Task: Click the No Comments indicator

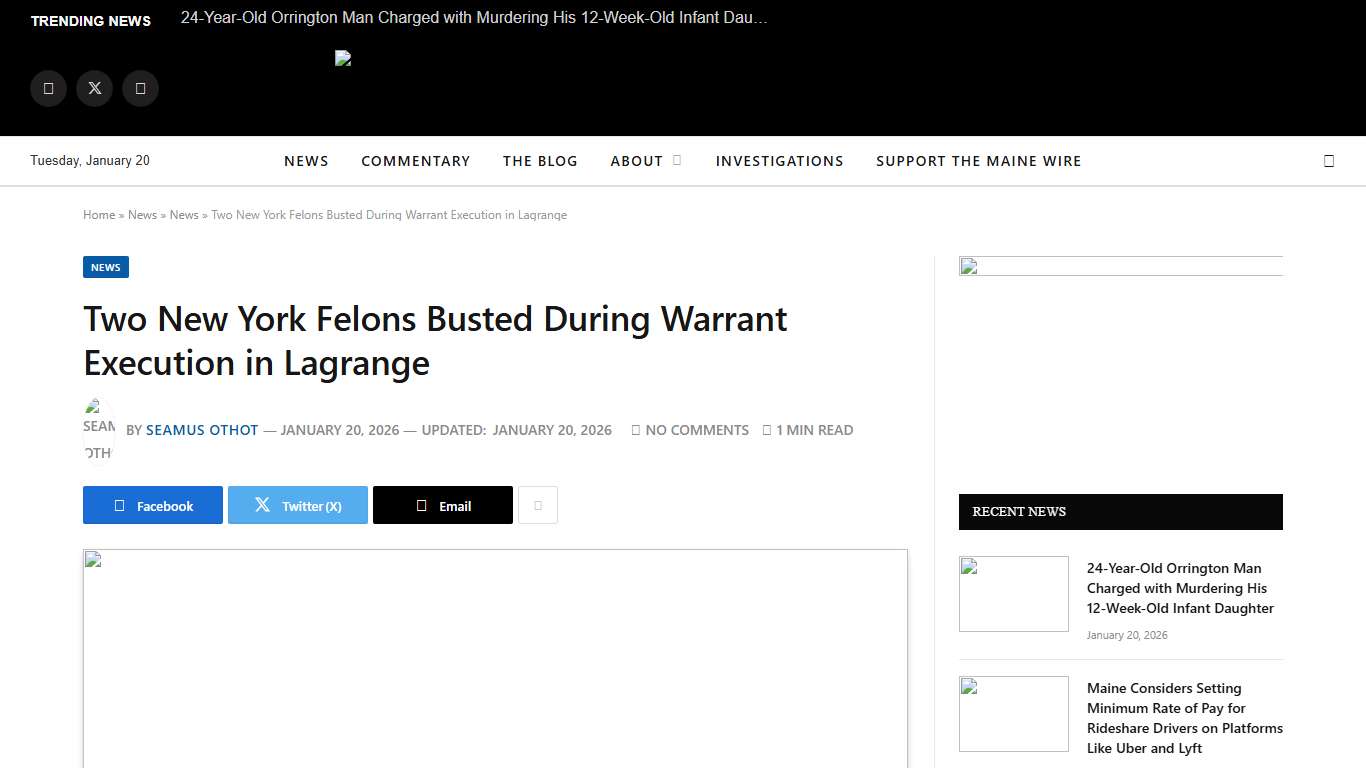Action: [x=689, y=430]
